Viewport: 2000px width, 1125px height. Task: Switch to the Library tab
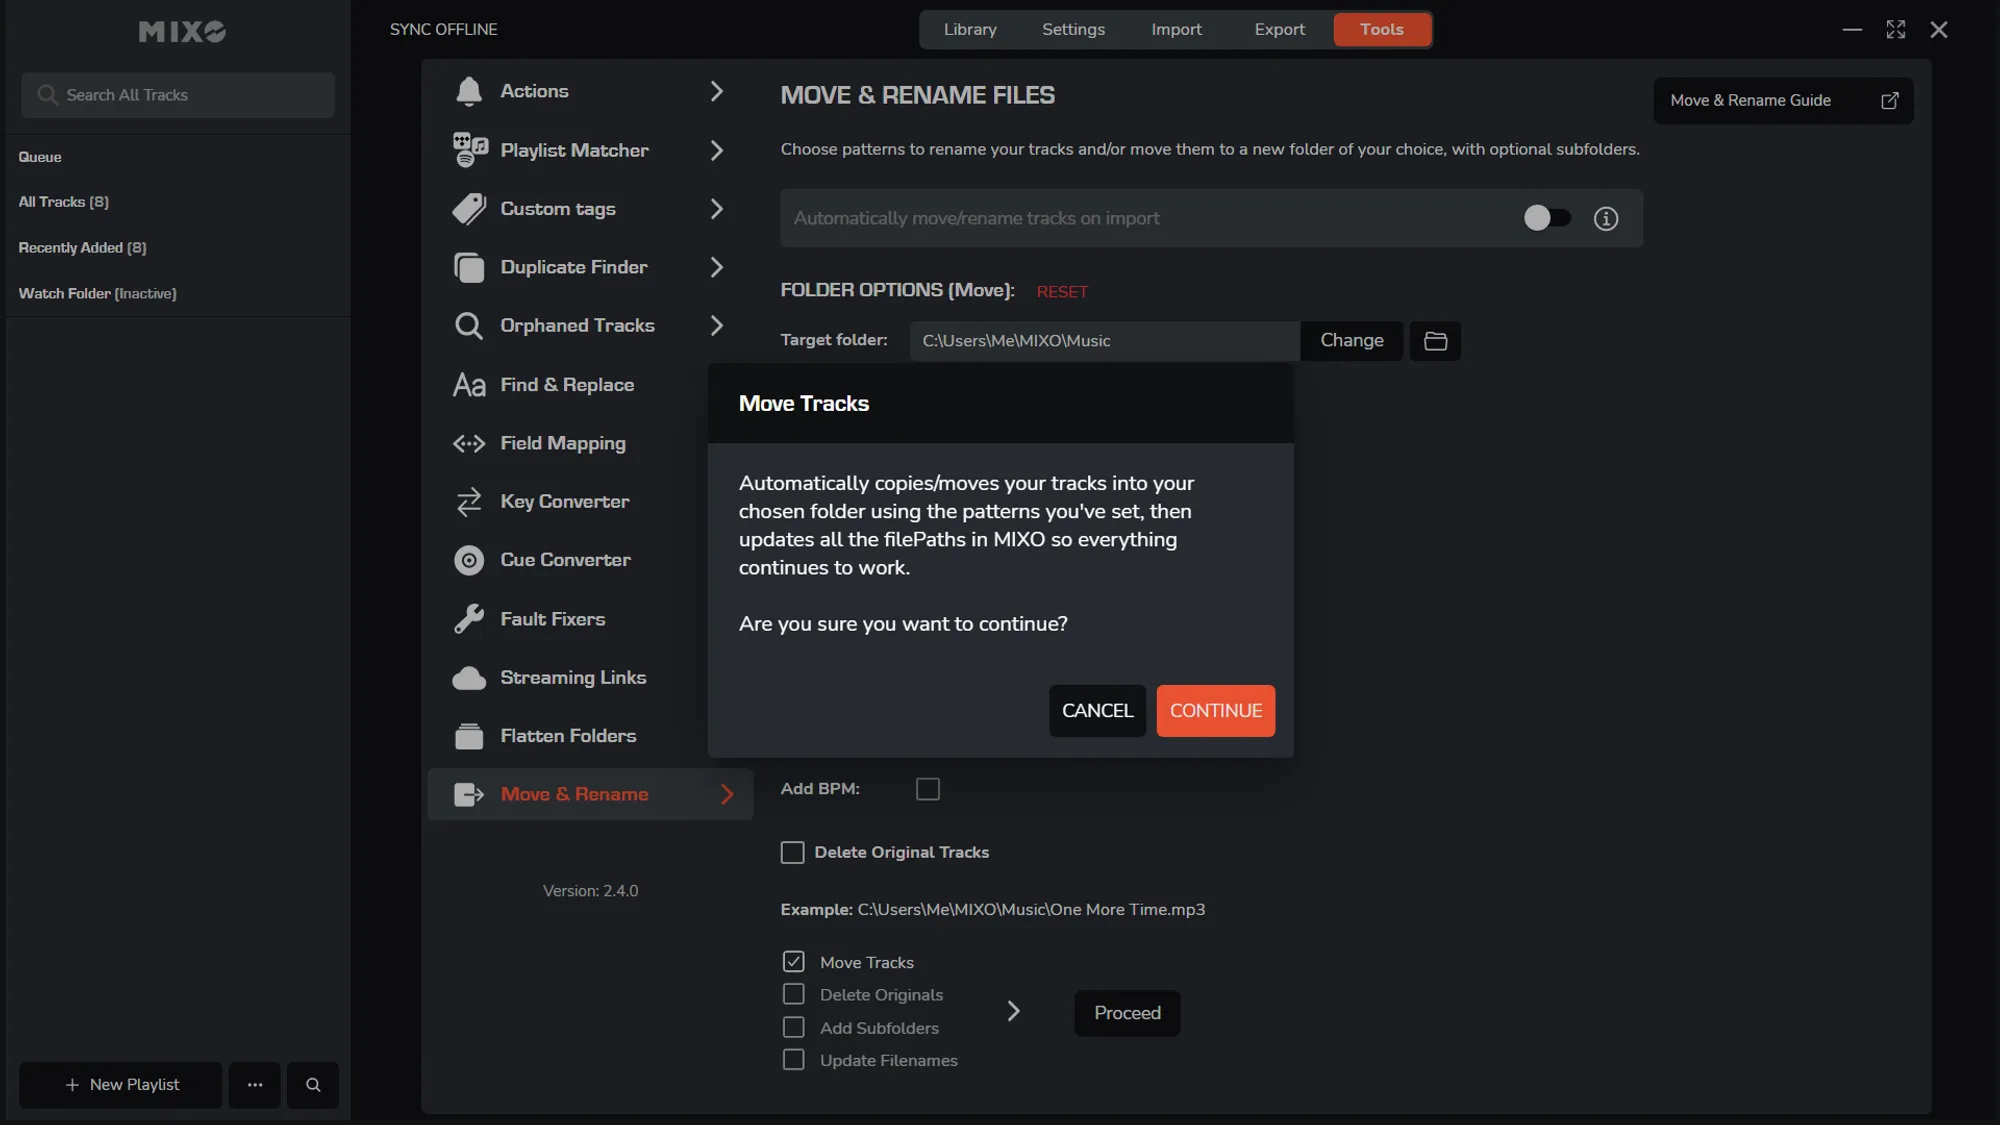click(x=970, y=30)
